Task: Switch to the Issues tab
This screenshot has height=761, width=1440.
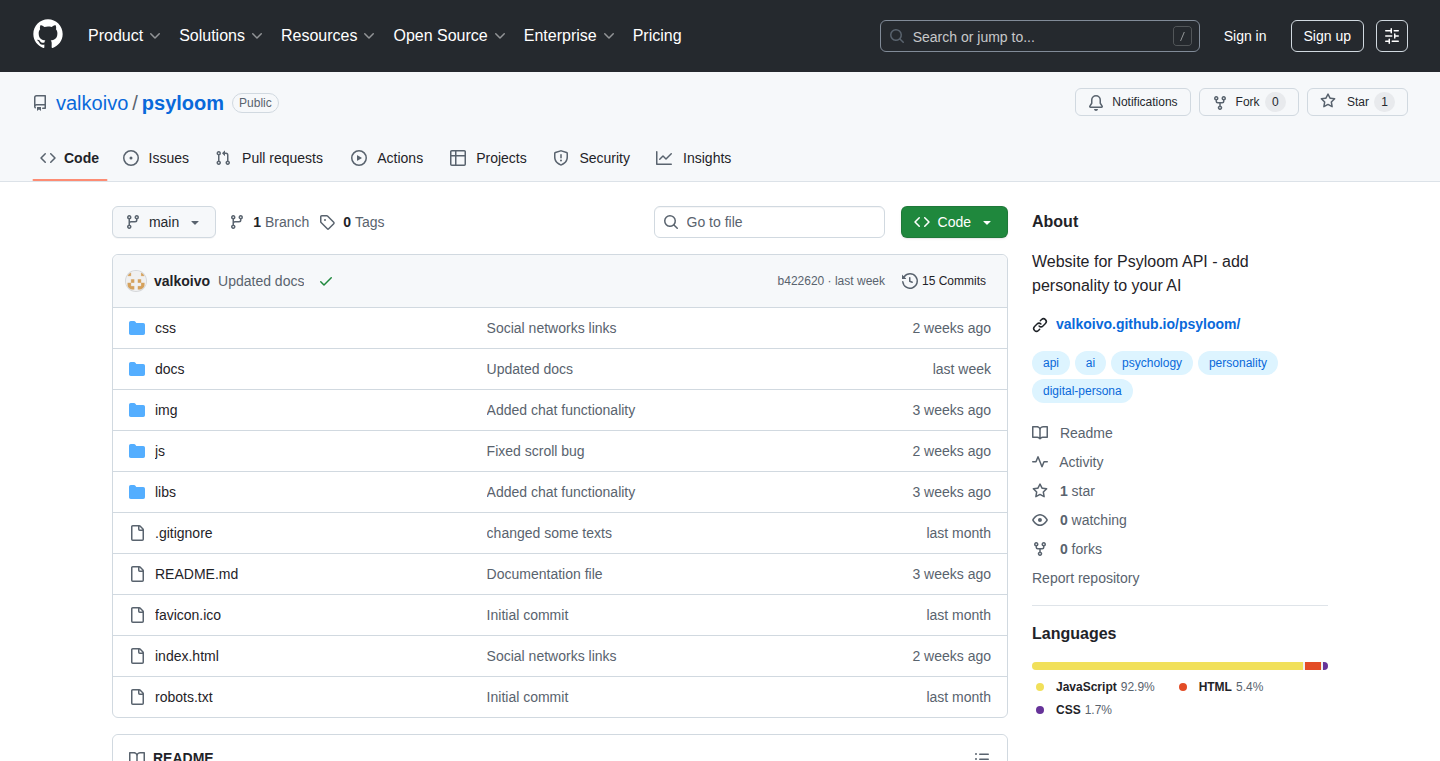Action: click(x=156, y=158)
